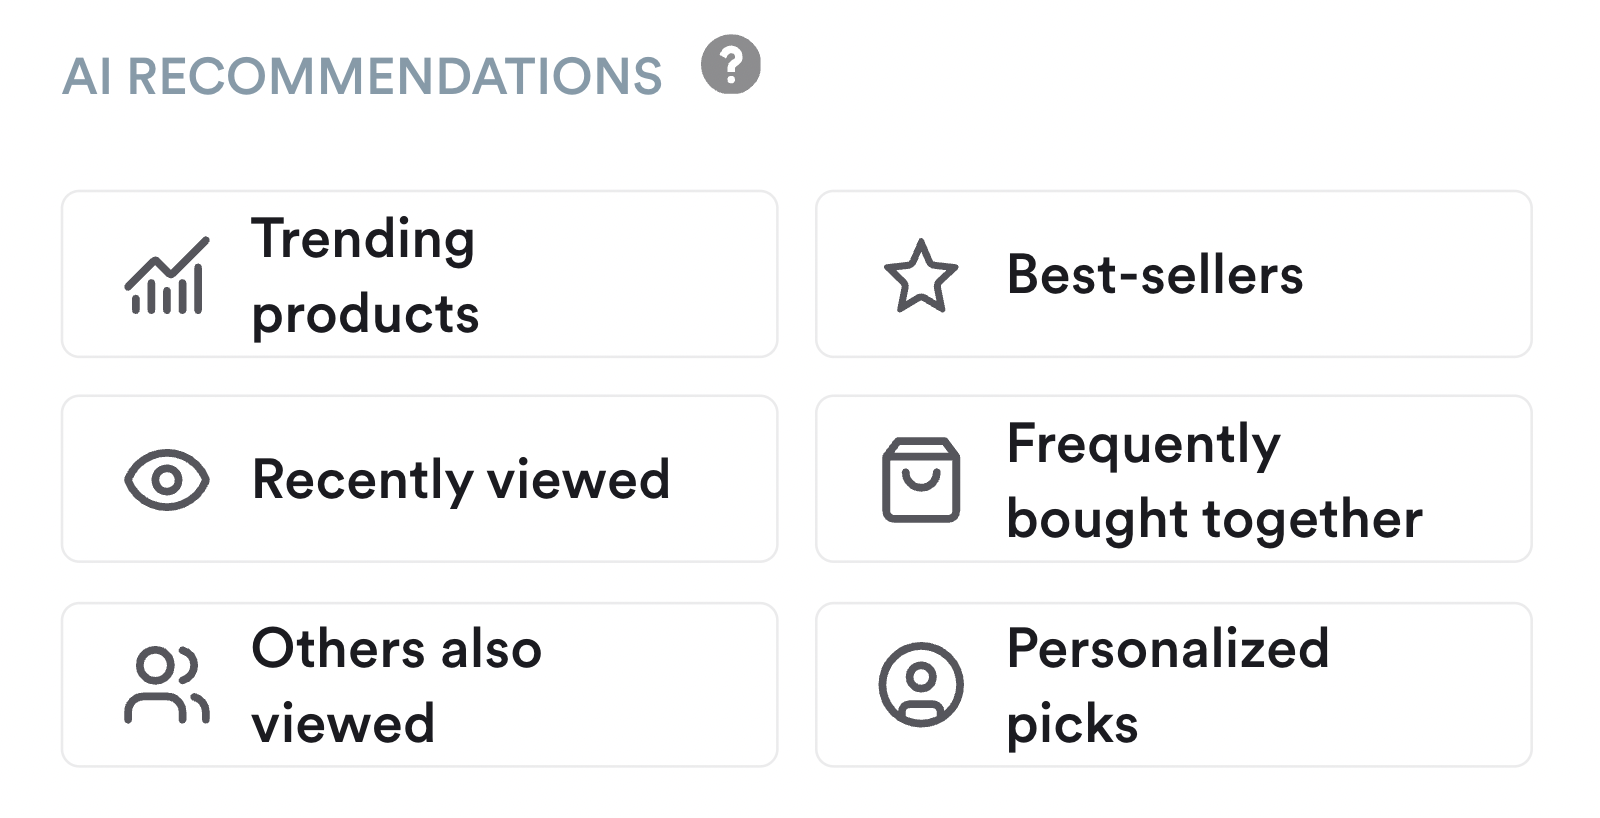Click the user avatar icon for Personalized picks
Screen dimensions: 1600x818
coord(921,686)
